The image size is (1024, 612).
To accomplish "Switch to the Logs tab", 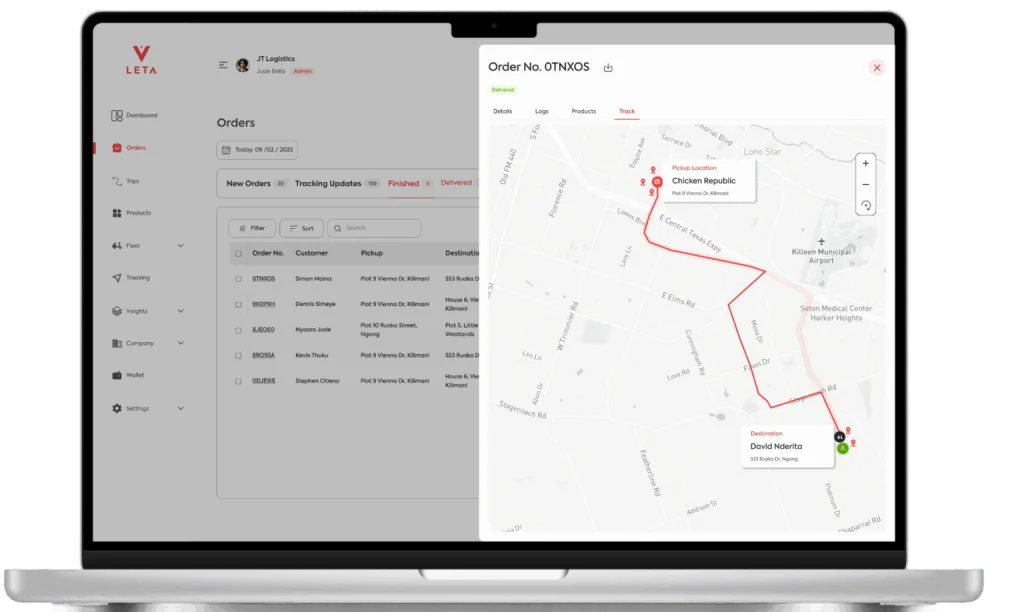I will [x=541, y=111].
